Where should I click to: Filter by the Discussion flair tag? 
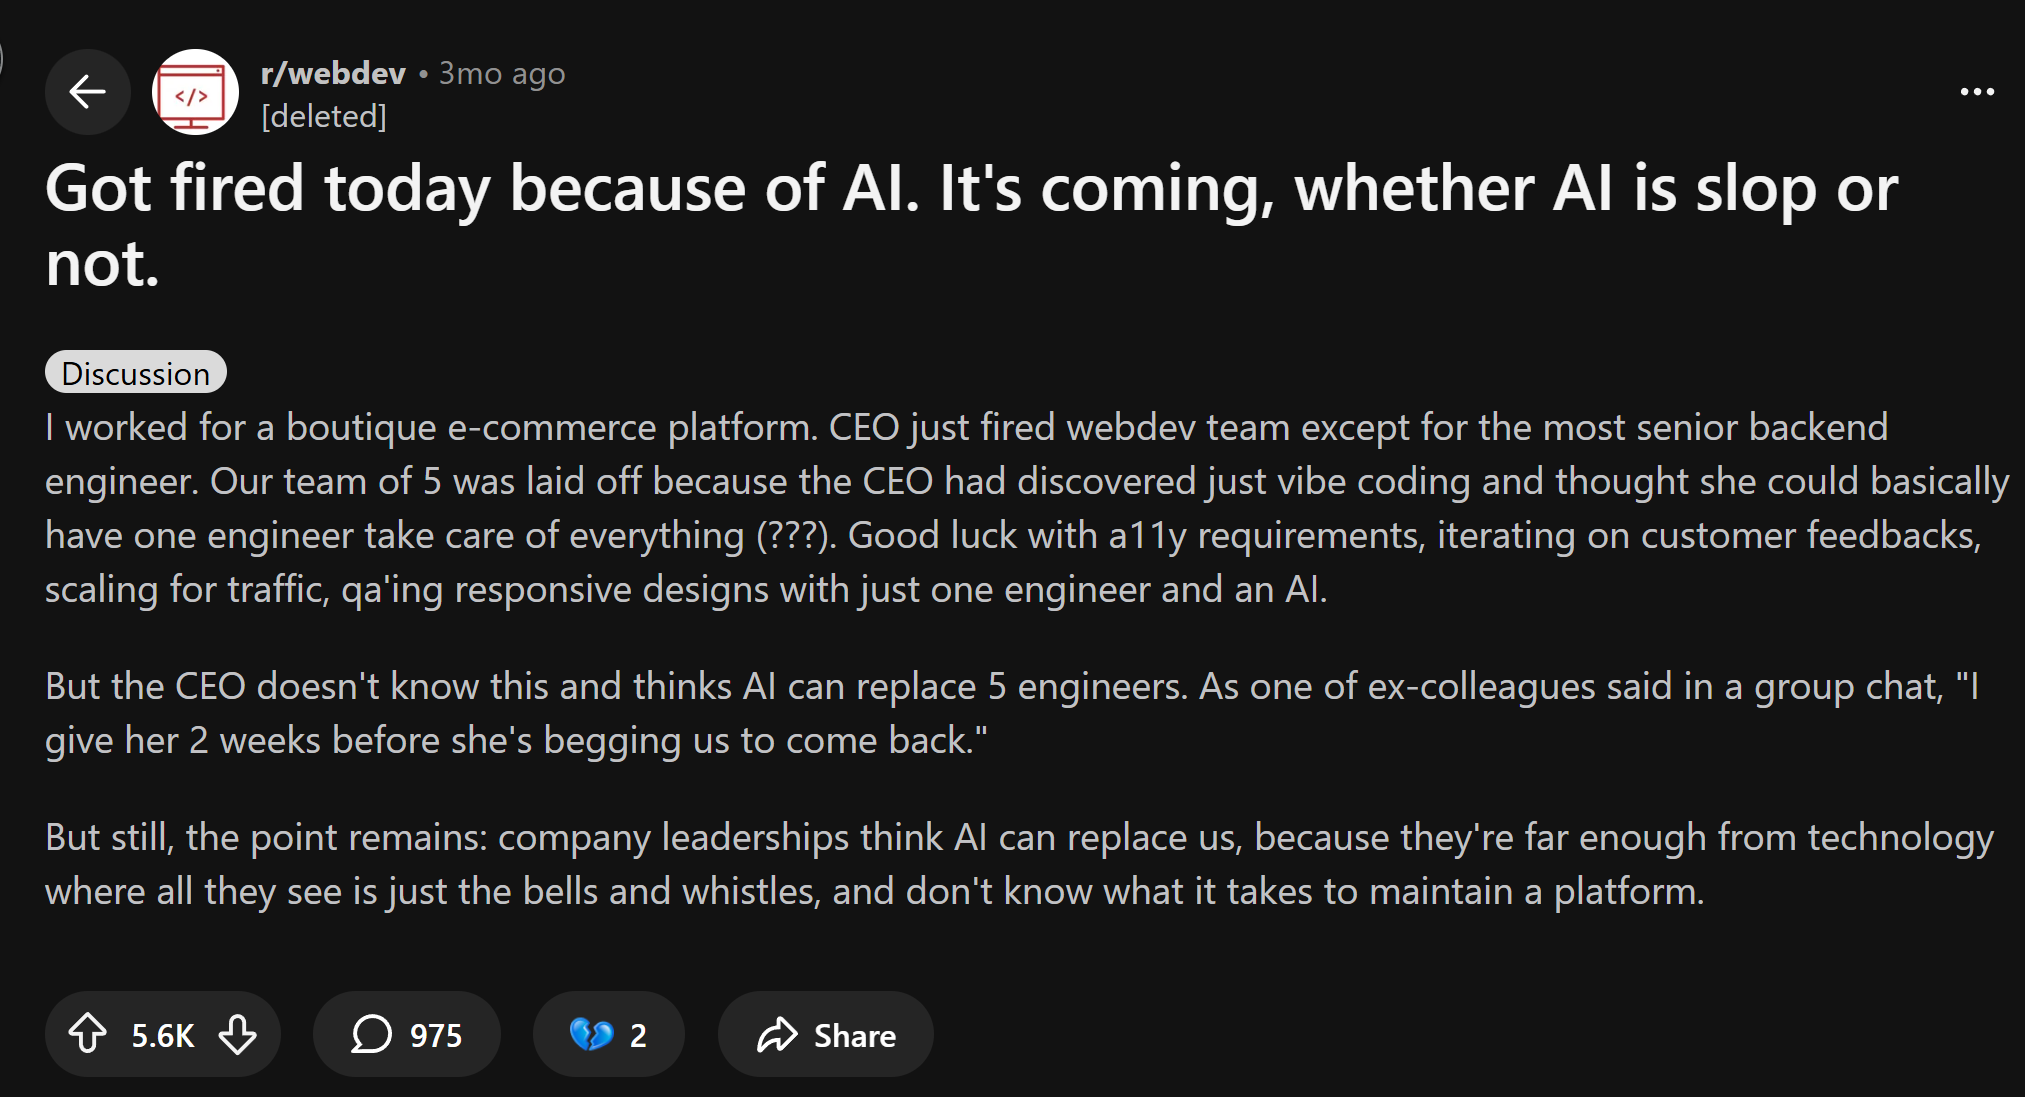tap(136, 373)
